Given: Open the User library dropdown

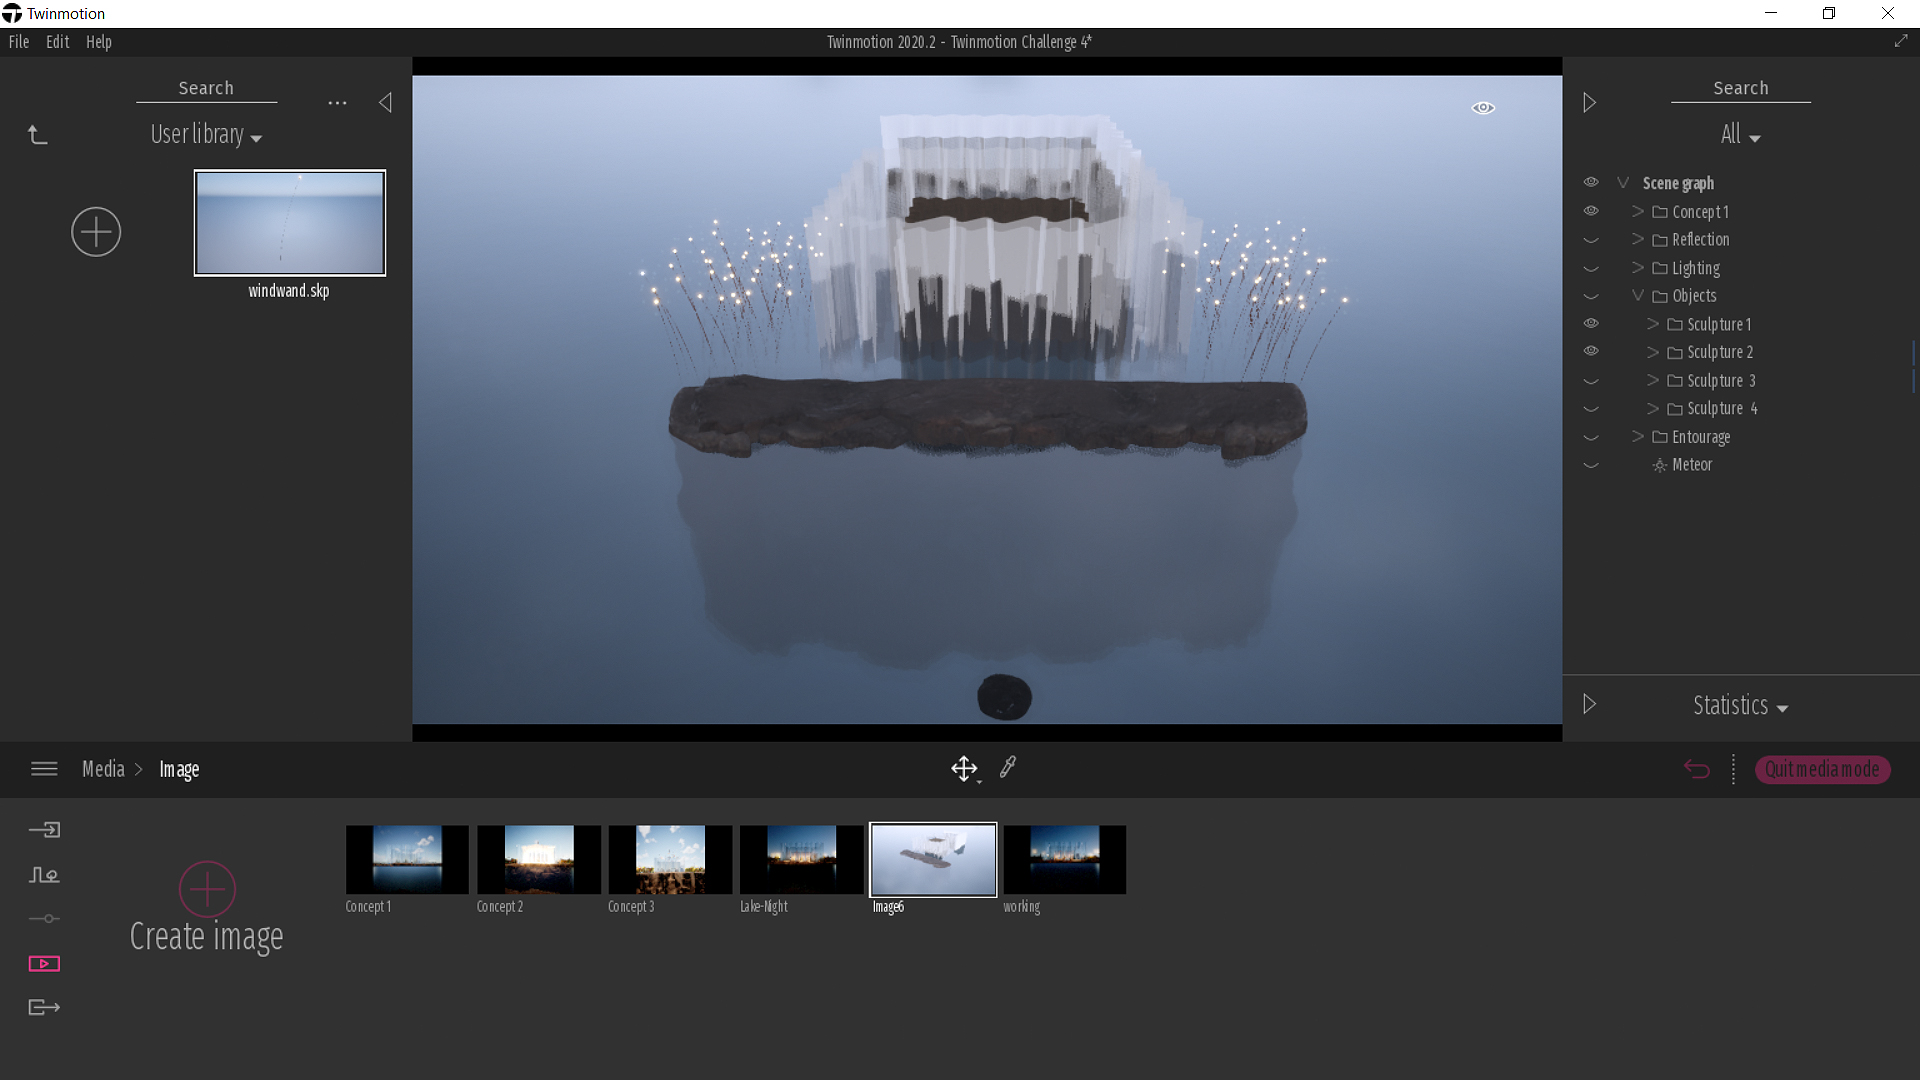Looking at the screenshot, I should 206,135.
